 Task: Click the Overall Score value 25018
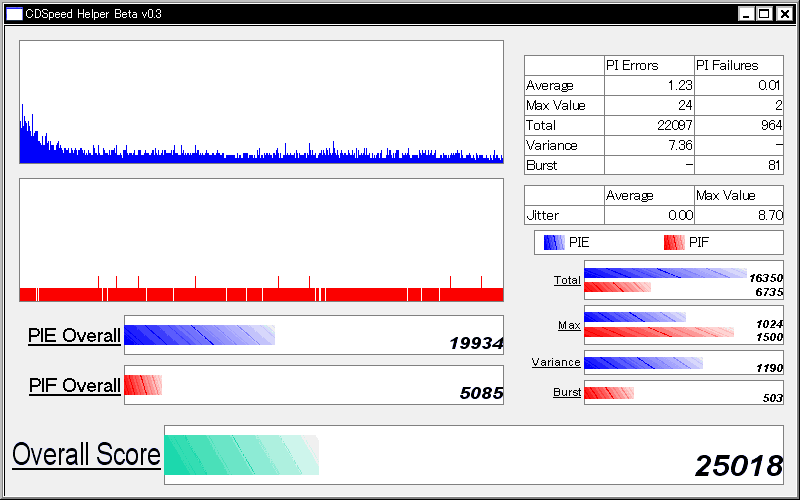click(739, 466)
